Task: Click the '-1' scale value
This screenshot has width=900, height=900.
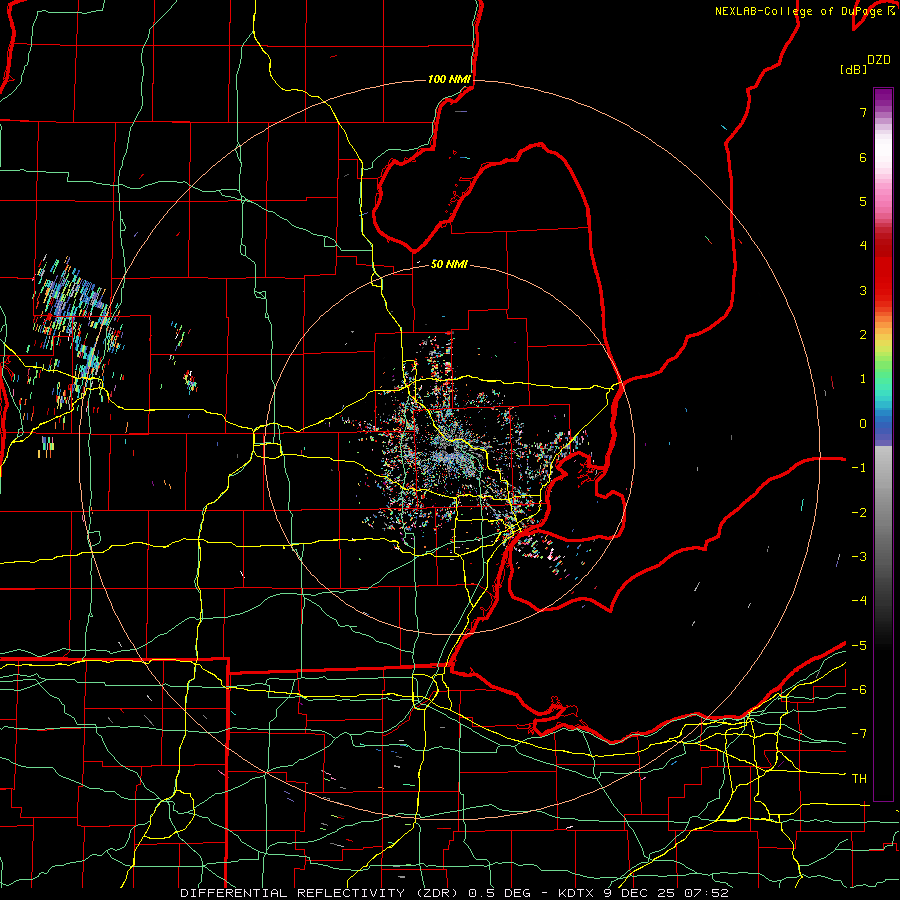Action: [859, 468]
